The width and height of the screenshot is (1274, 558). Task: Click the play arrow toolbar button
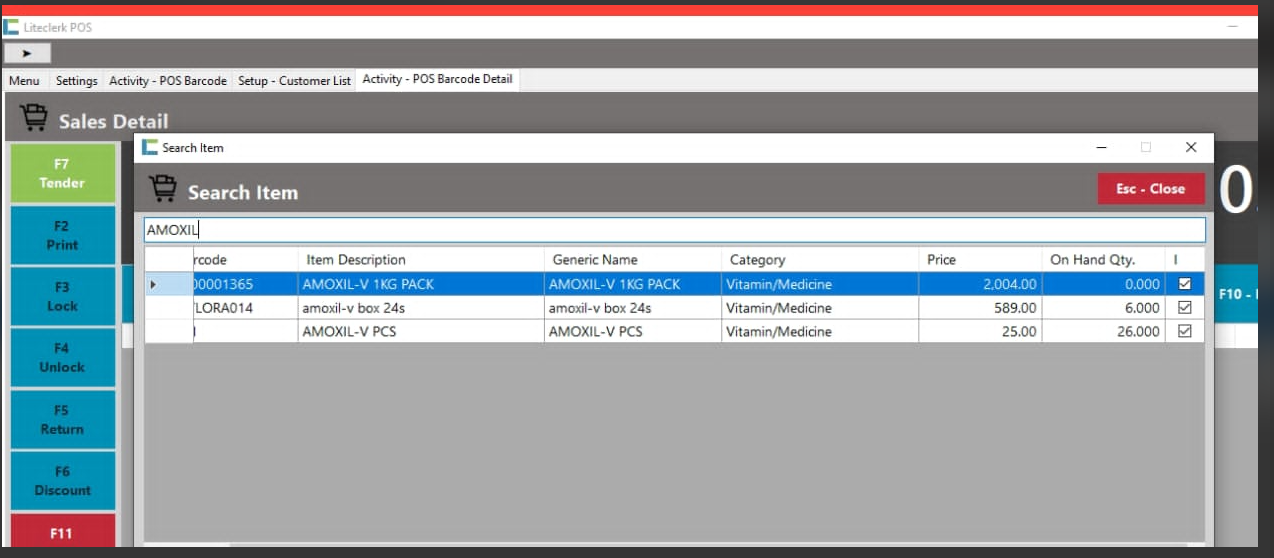point(27,53)
